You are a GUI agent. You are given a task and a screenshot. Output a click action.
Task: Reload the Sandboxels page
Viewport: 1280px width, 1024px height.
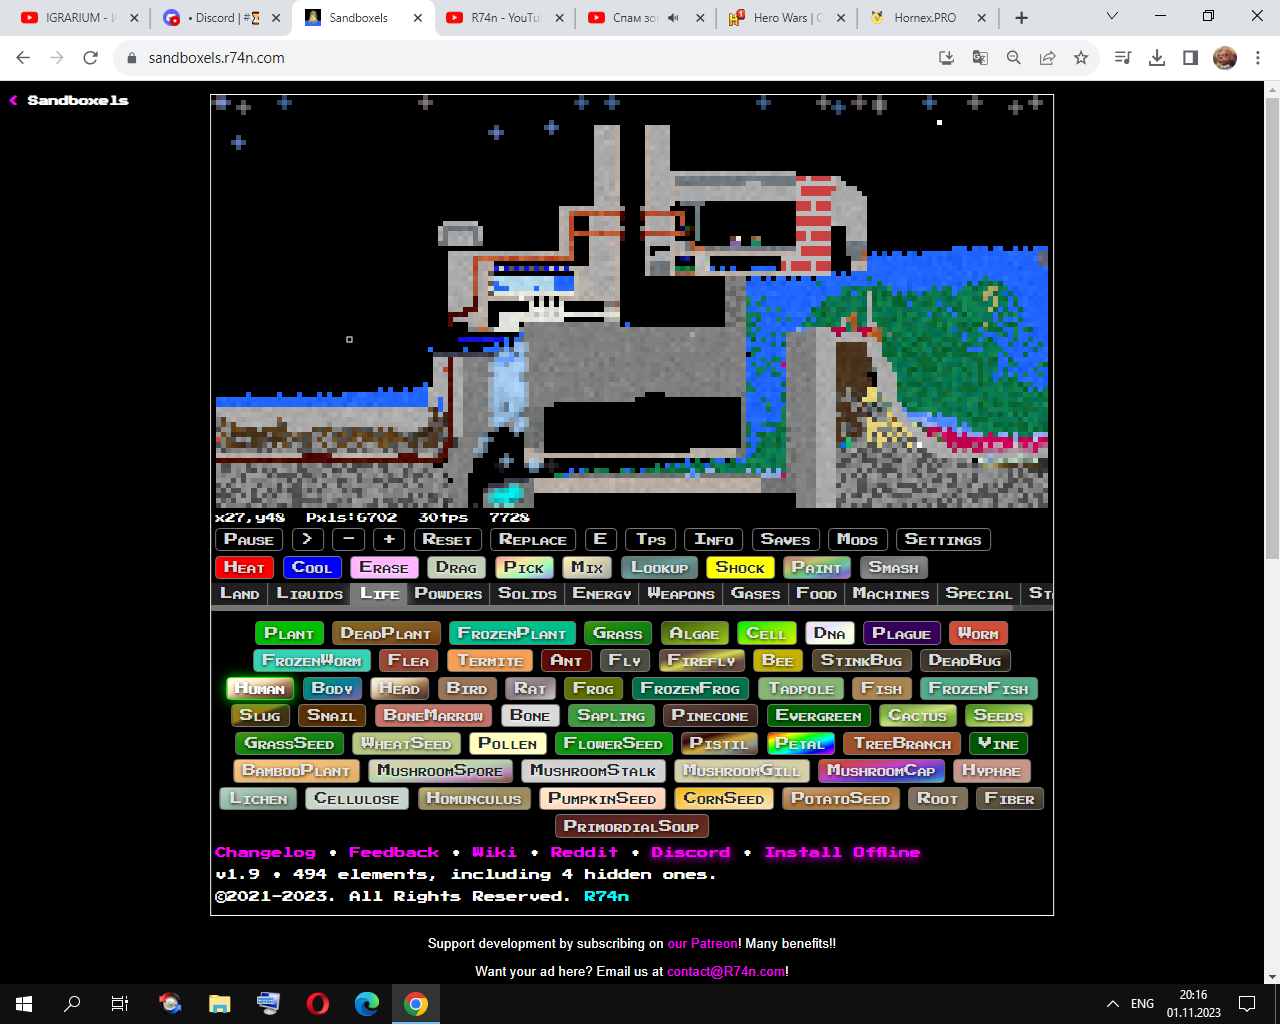click(x=90, y=58)
